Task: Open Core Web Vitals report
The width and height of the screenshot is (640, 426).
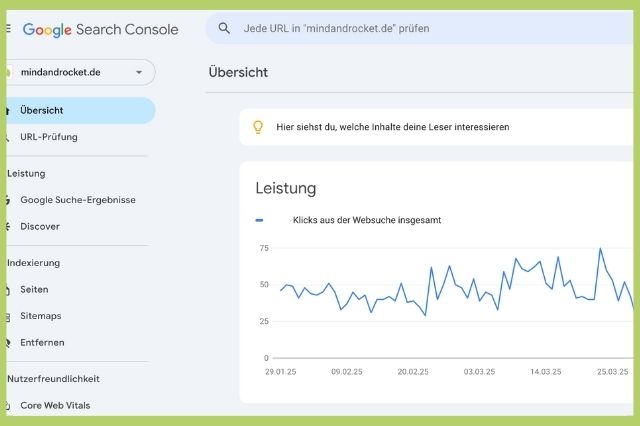Action: tap(55, 405)
